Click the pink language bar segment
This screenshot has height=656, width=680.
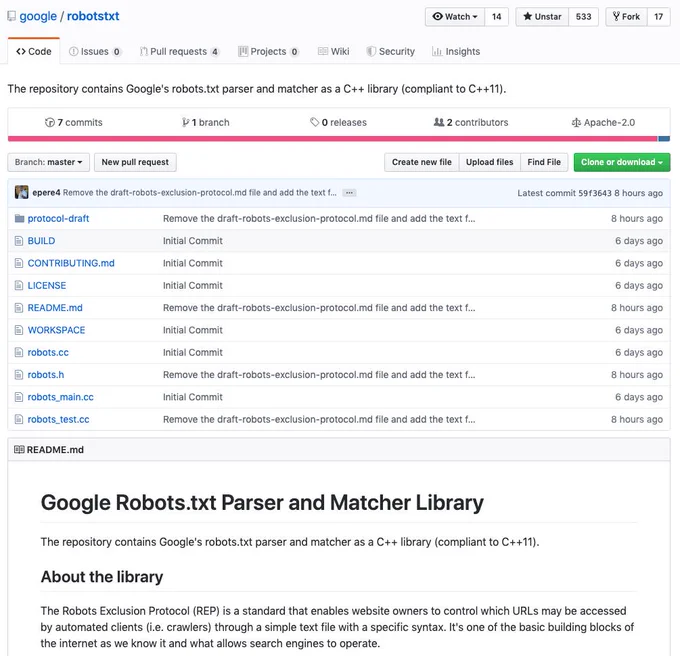tap(333, 139)
